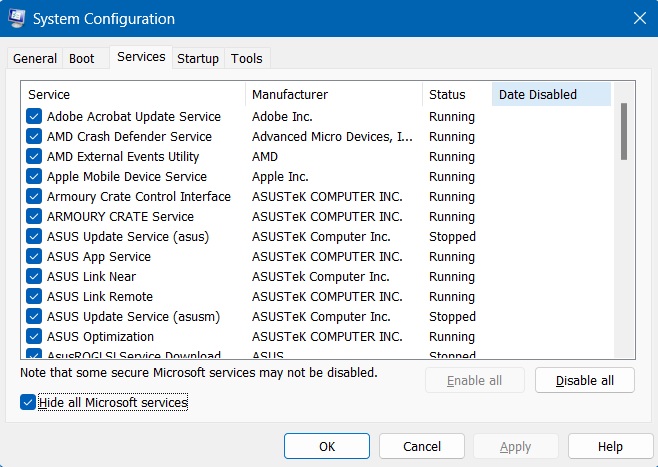Click Running status of Adobe Acrobat Update Service
658x467 pixels.
click(x=452, y=117)
